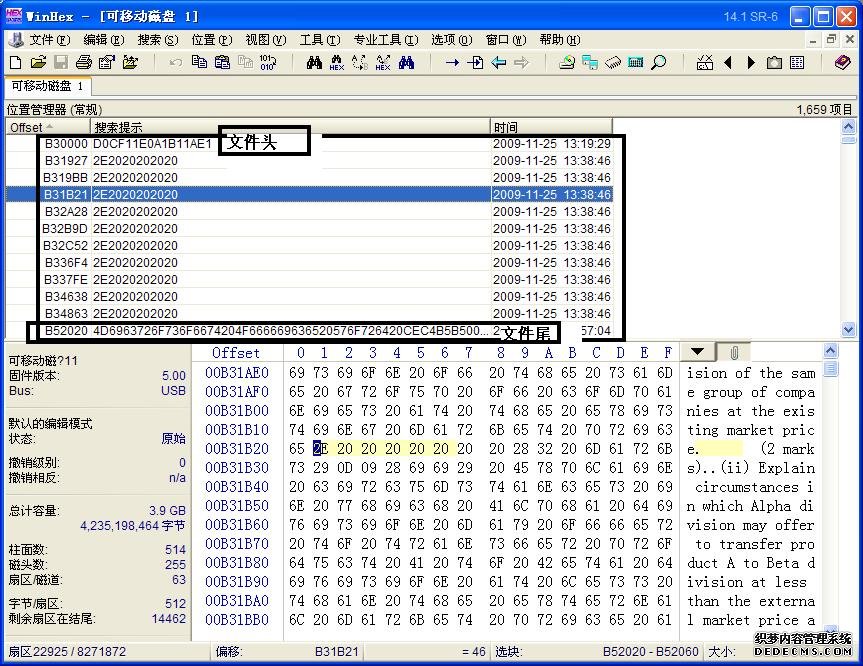Click the Go To Offset arrow icon

coord(452,62)
